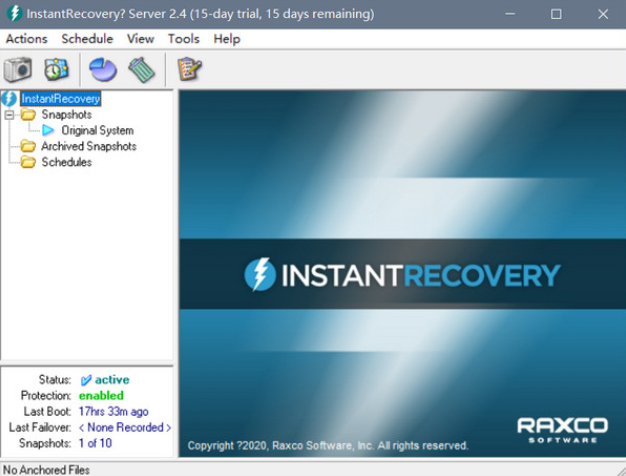The height and width of the screenshot is (476, 626).
Task: Open the Help menu
Action: (x=227, y=39)
